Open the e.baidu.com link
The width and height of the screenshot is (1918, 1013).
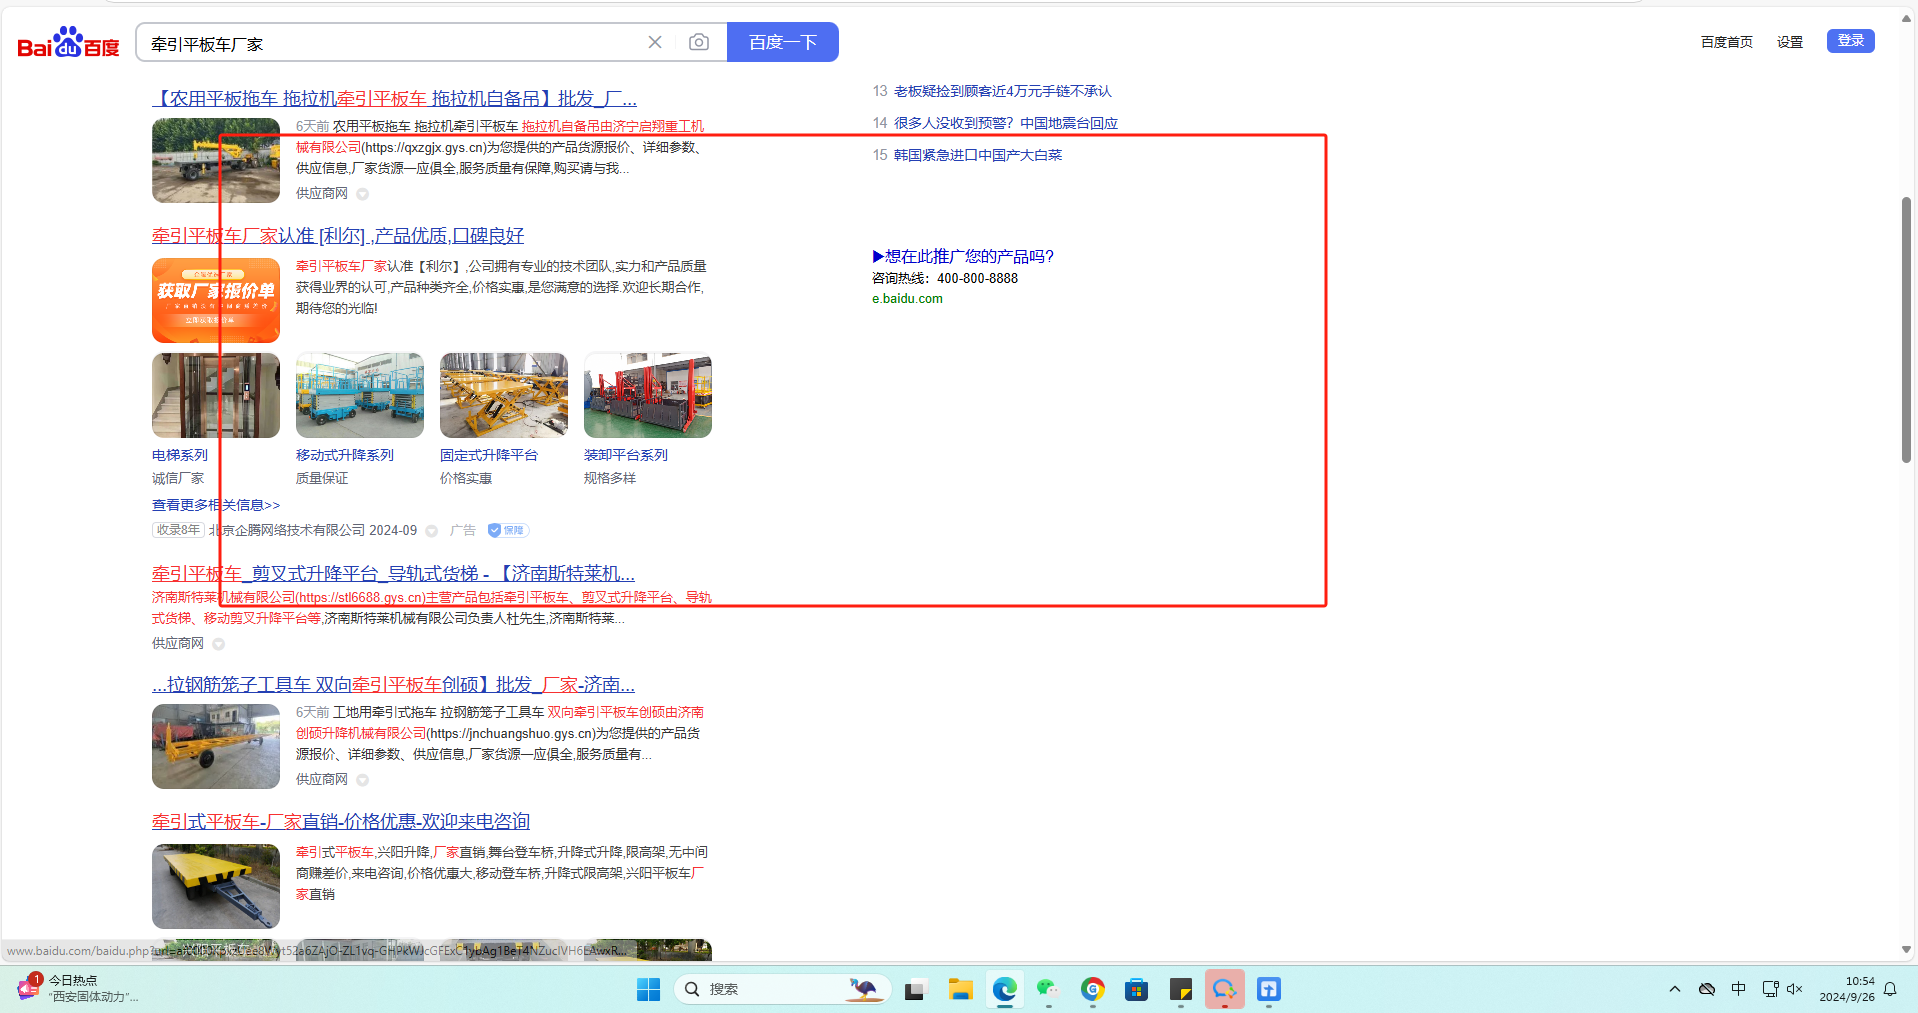coord(907,298)
